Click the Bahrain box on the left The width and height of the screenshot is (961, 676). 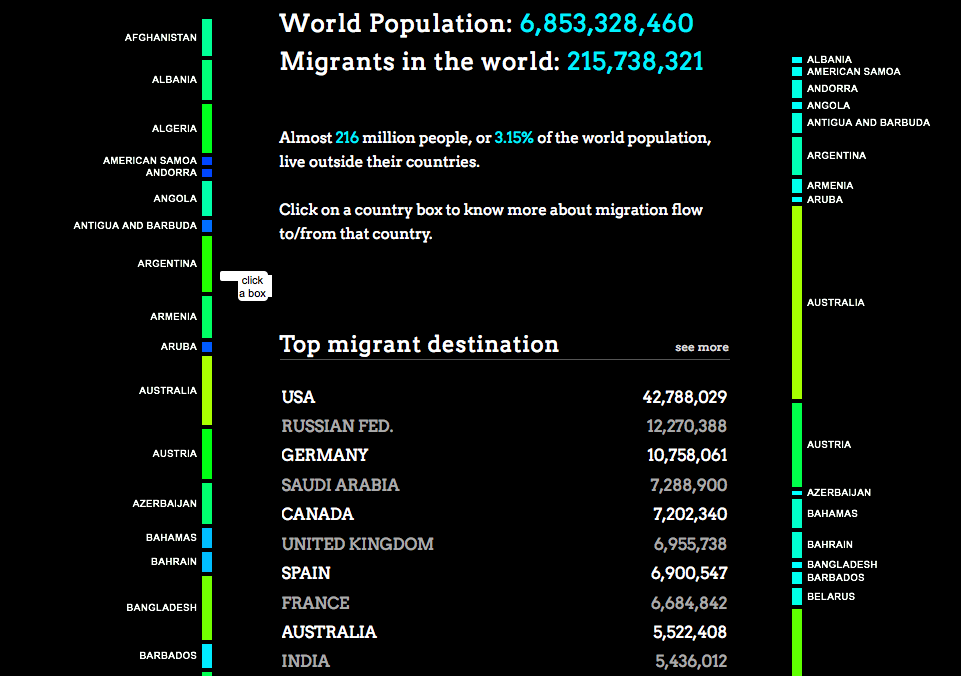click(207, 561)
